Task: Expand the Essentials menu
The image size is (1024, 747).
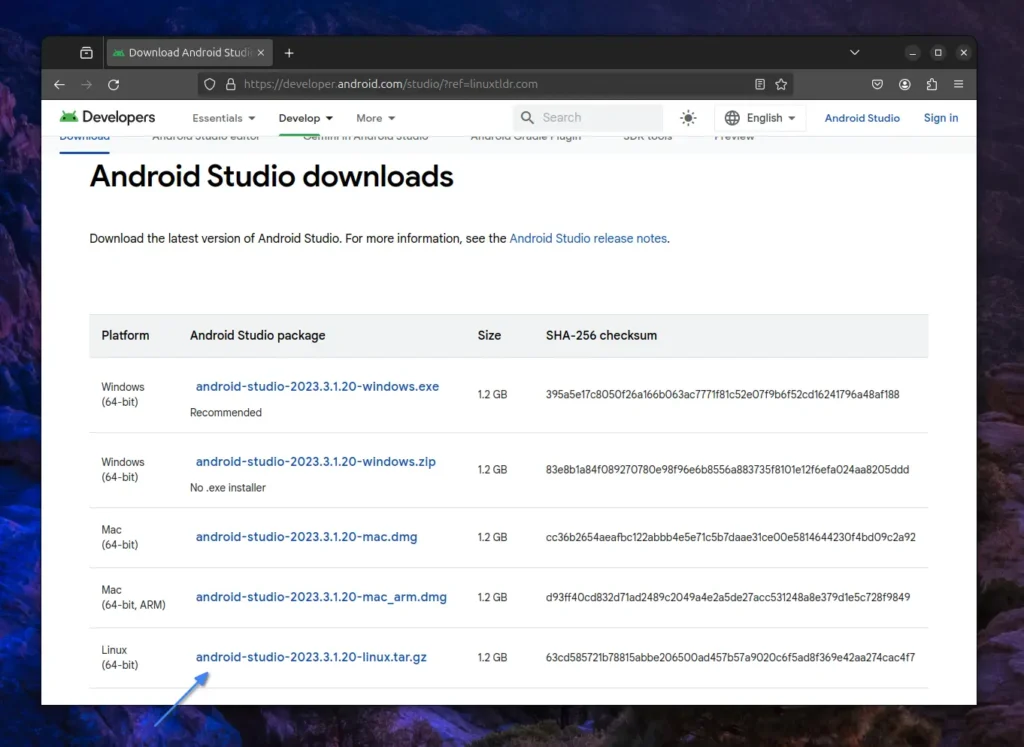Action: 223,118
